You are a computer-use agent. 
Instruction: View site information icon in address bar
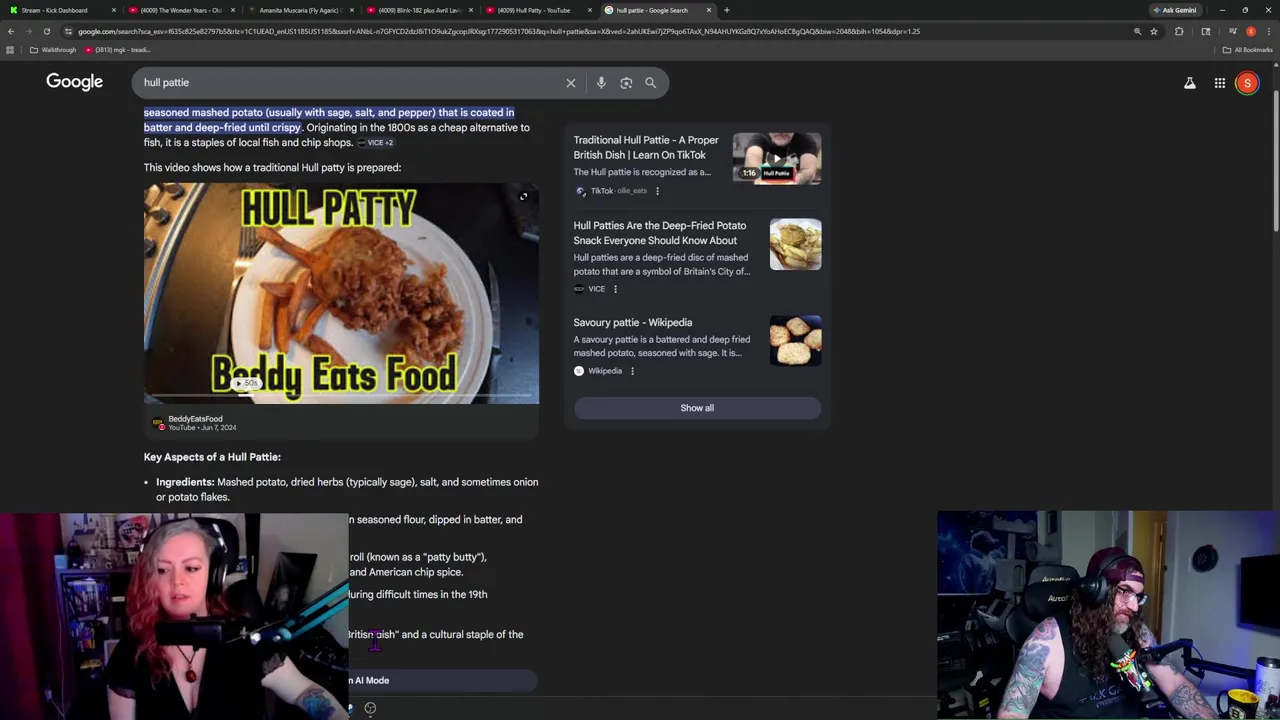pyautogui.click(x=68, y=31)
